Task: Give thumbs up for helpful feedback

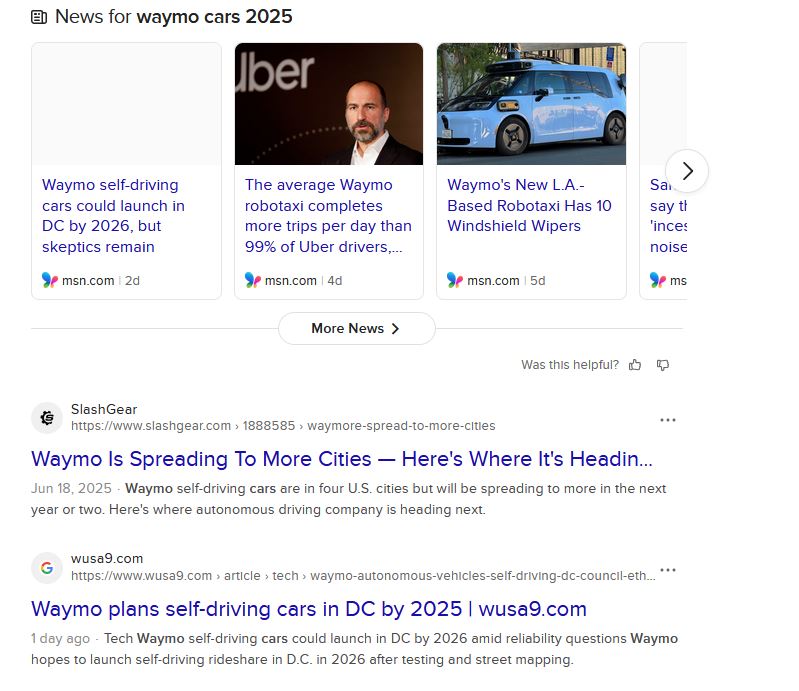Action: pos(635,365)
